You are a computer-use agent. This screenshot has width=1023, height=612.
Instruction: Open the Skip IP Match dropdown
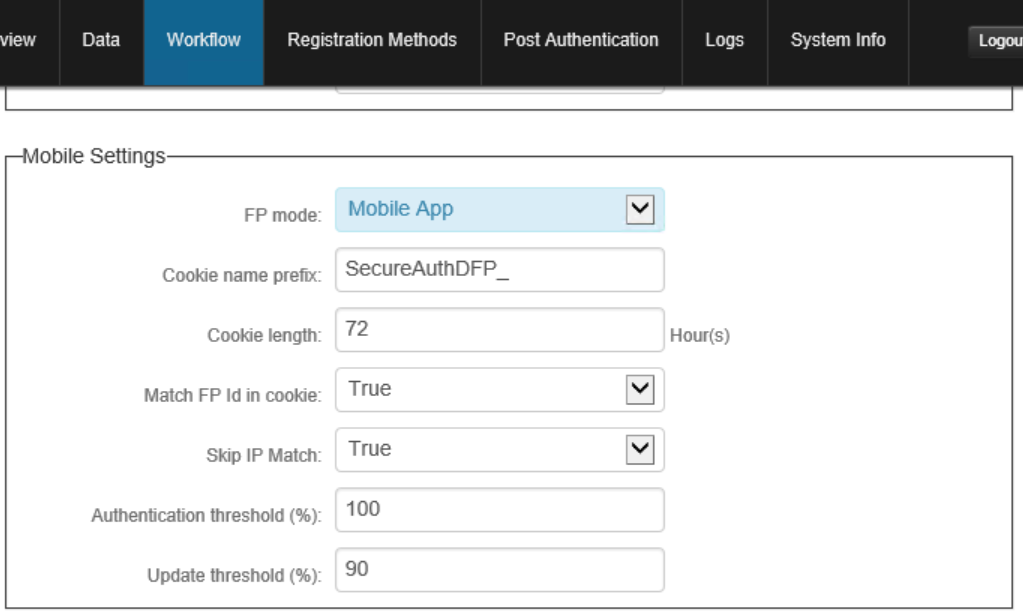click(500, 450)
